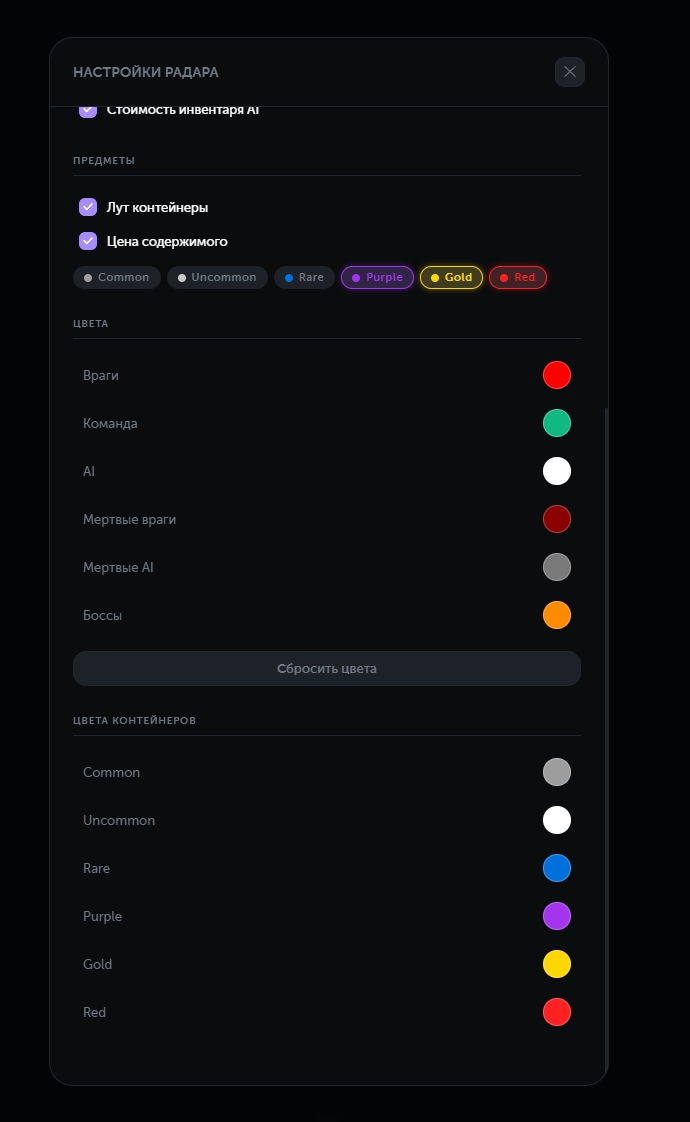Click the Red rarity filter chip

click(518, 277)
